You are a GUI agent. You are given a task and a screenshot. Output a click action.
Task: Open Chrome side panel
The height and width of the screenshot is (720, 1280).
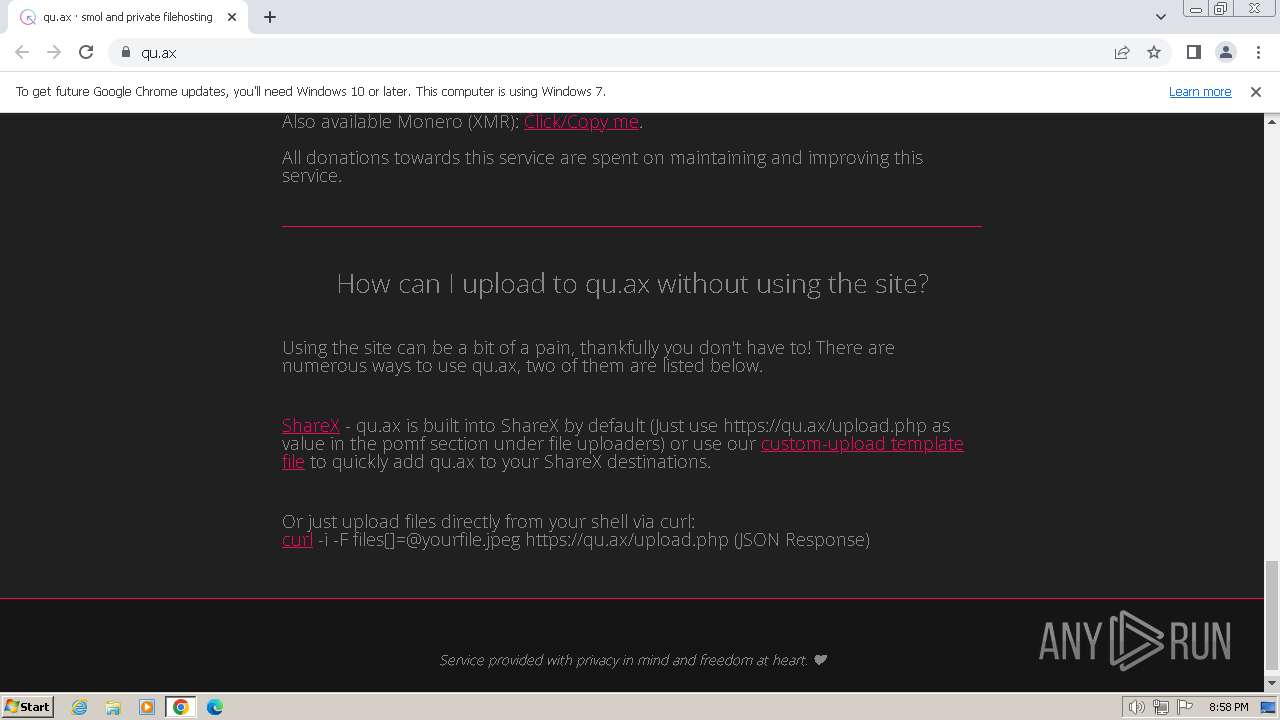coord(1193,52)
